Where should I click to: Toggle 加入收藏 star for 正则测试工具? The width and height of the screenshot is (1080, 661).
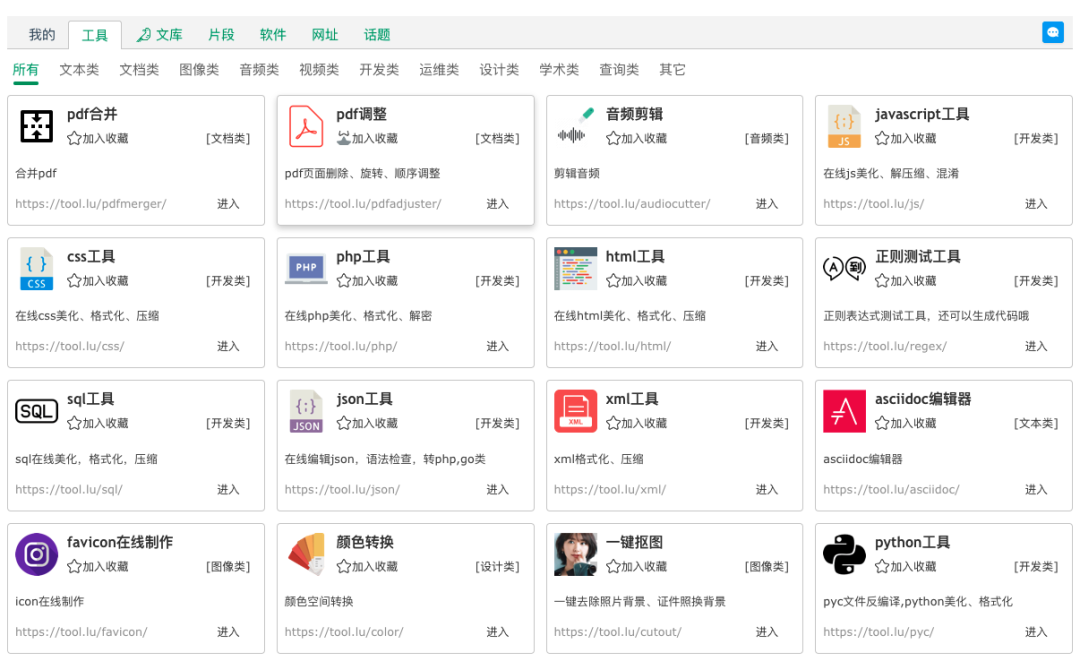pos(882,281)
